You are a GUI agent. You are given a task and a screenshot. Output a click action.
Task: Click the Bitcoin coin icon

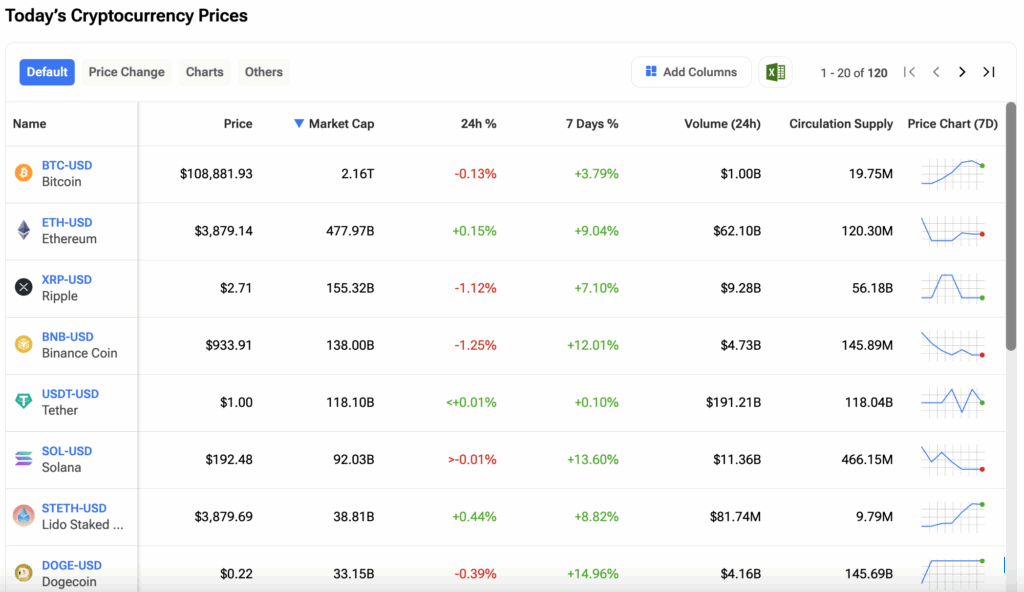pos(23,173)
